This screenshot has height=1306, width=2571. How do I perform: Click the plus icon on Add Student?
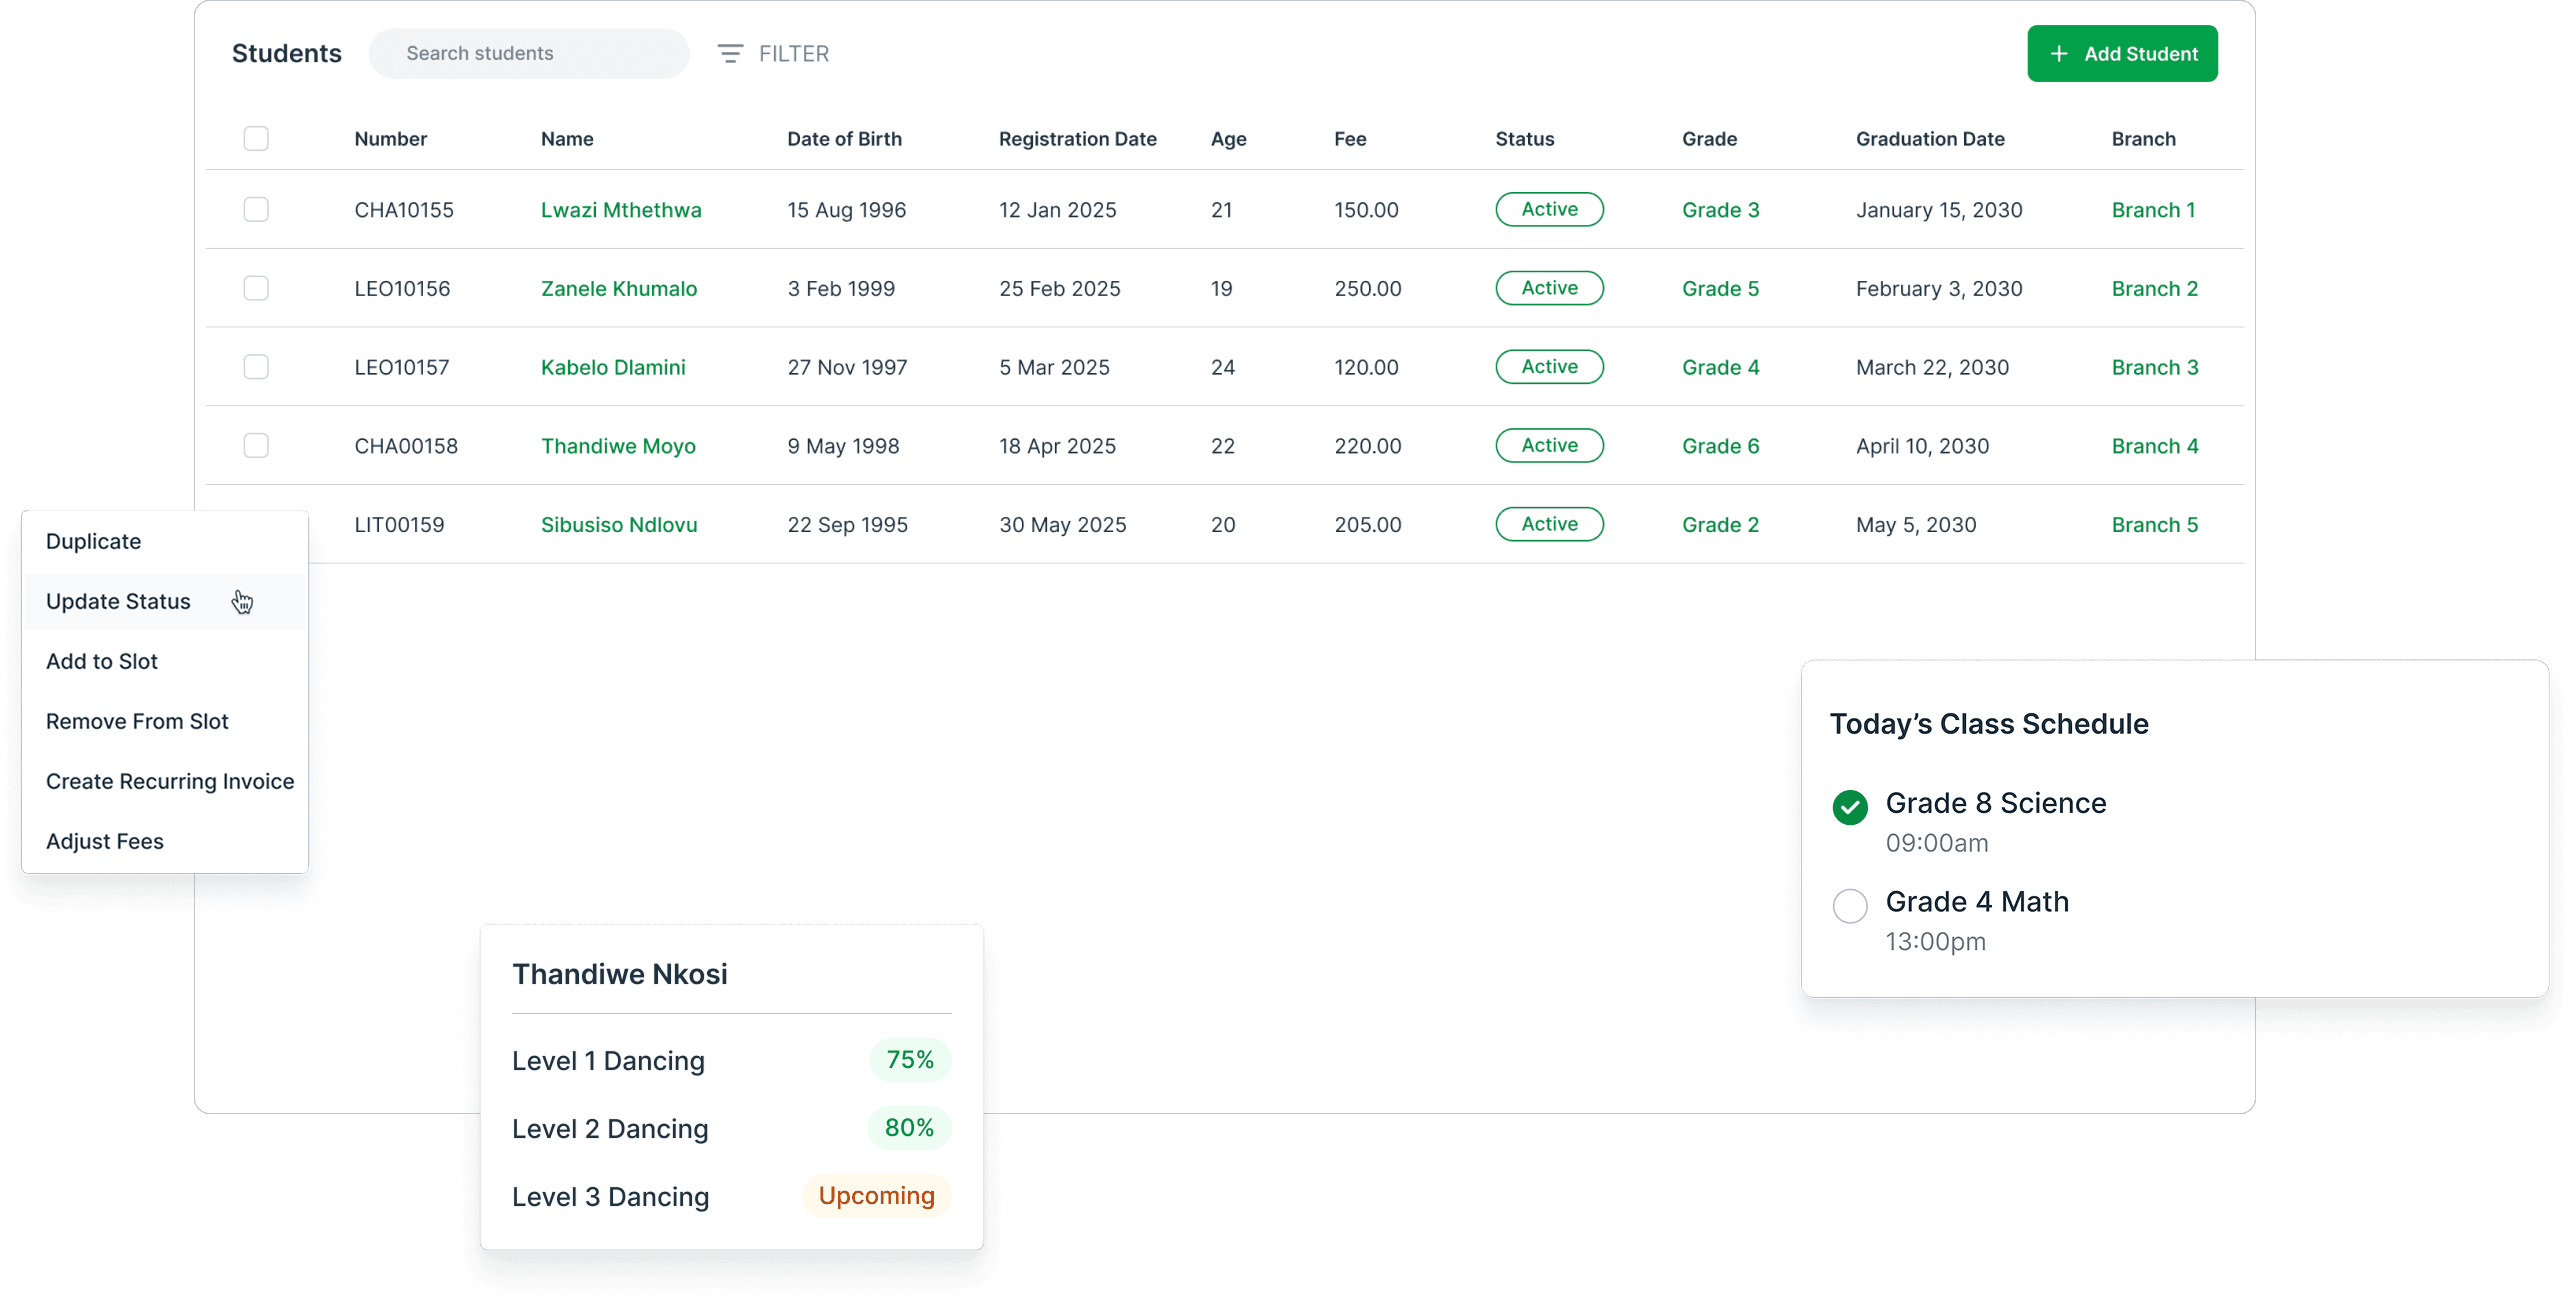(2058, 54)
